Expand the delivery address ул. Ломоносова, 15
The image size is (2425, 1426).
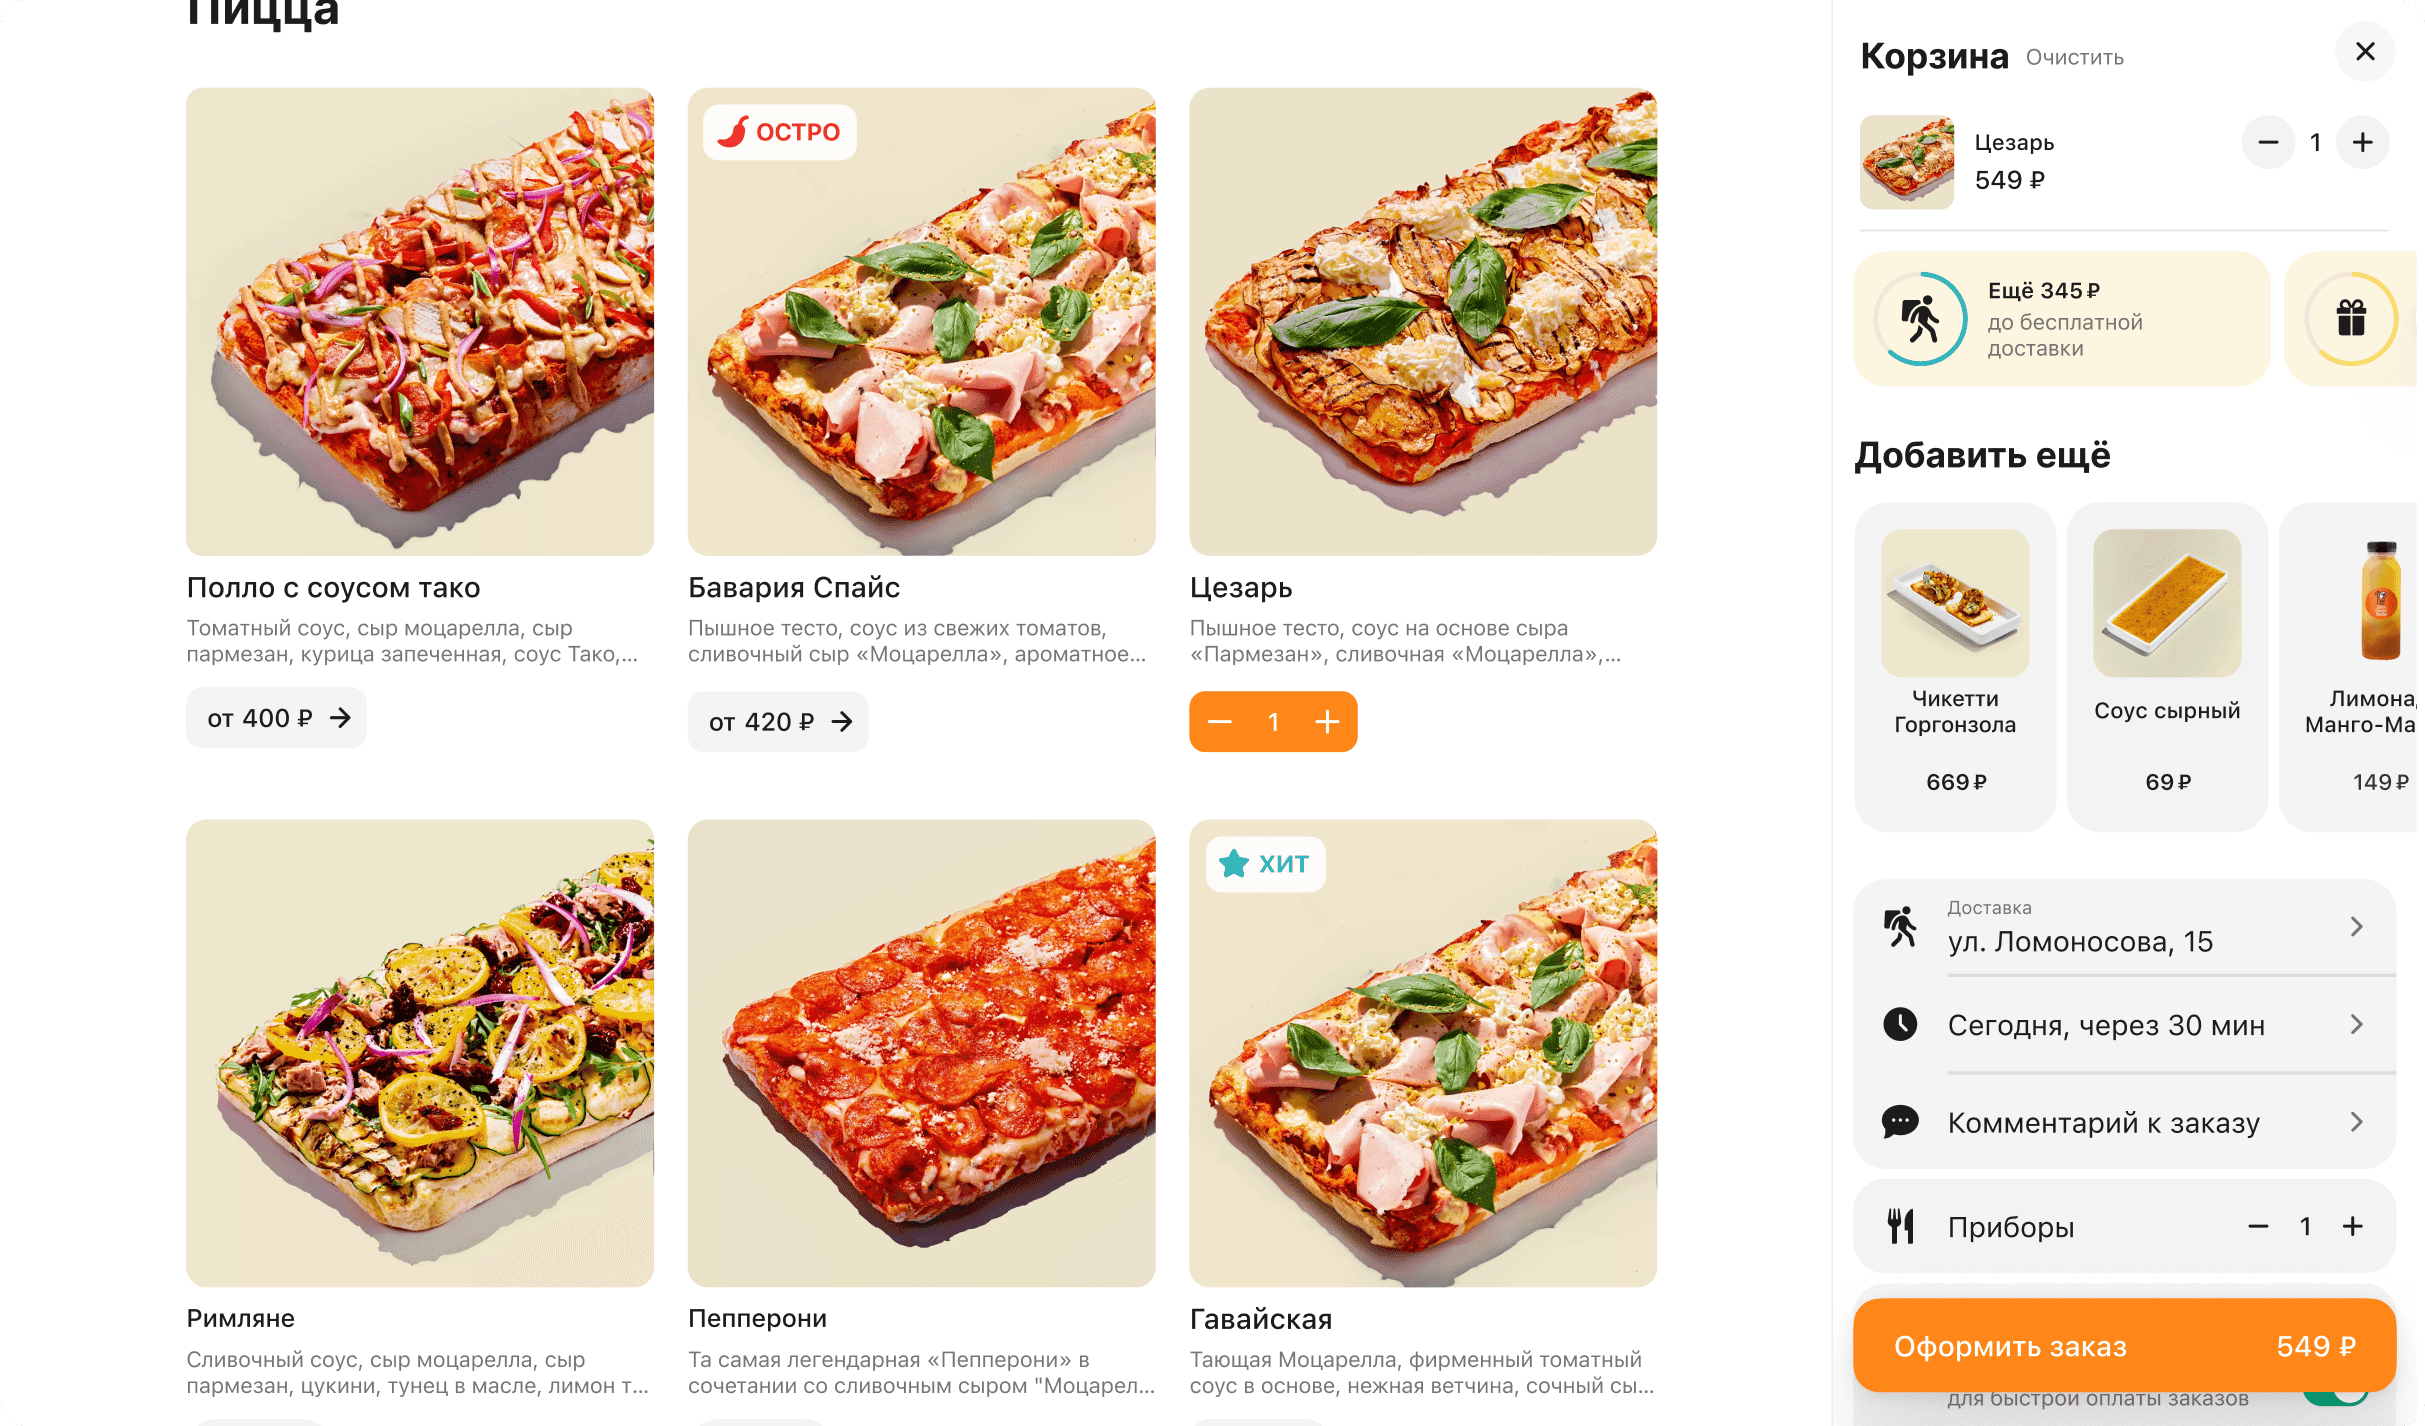click(x=2124, y=928)
